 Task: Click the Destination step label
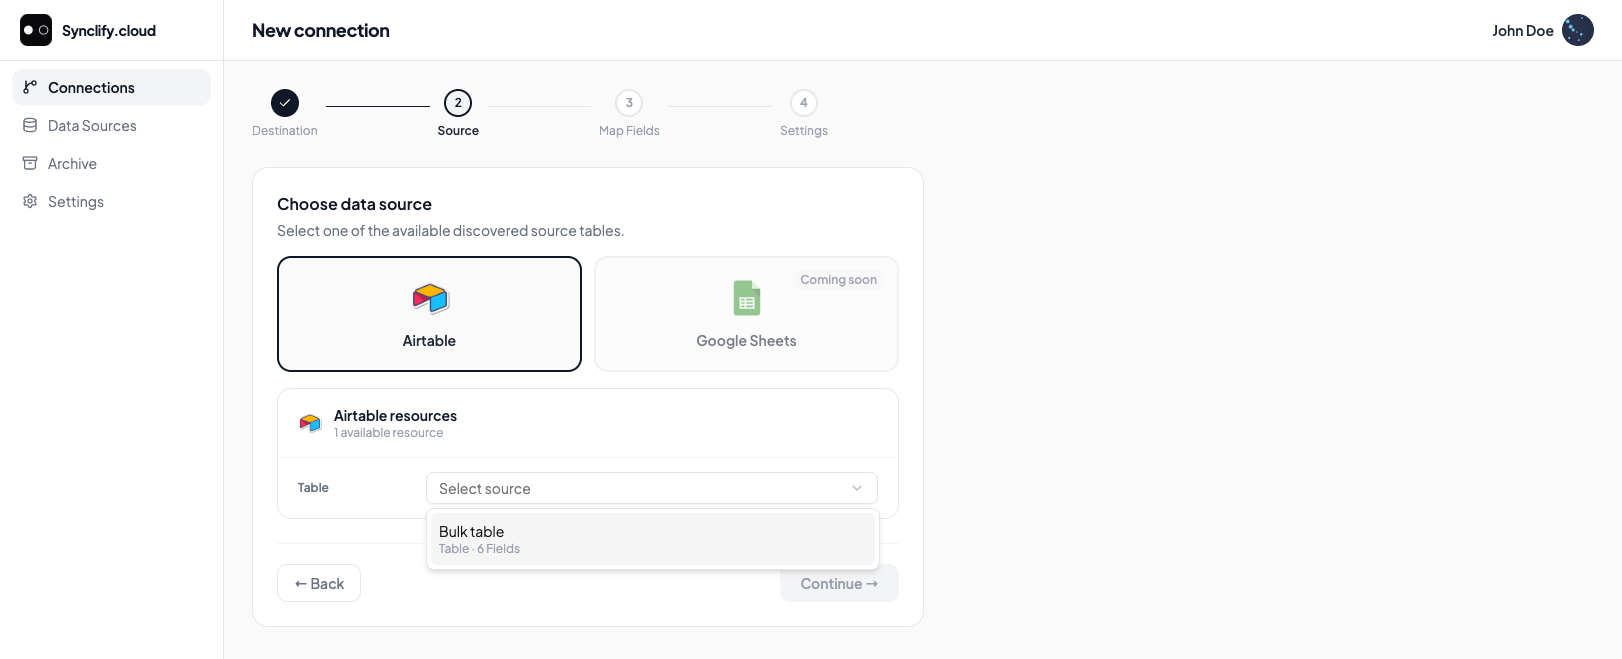tap(285, 131)
